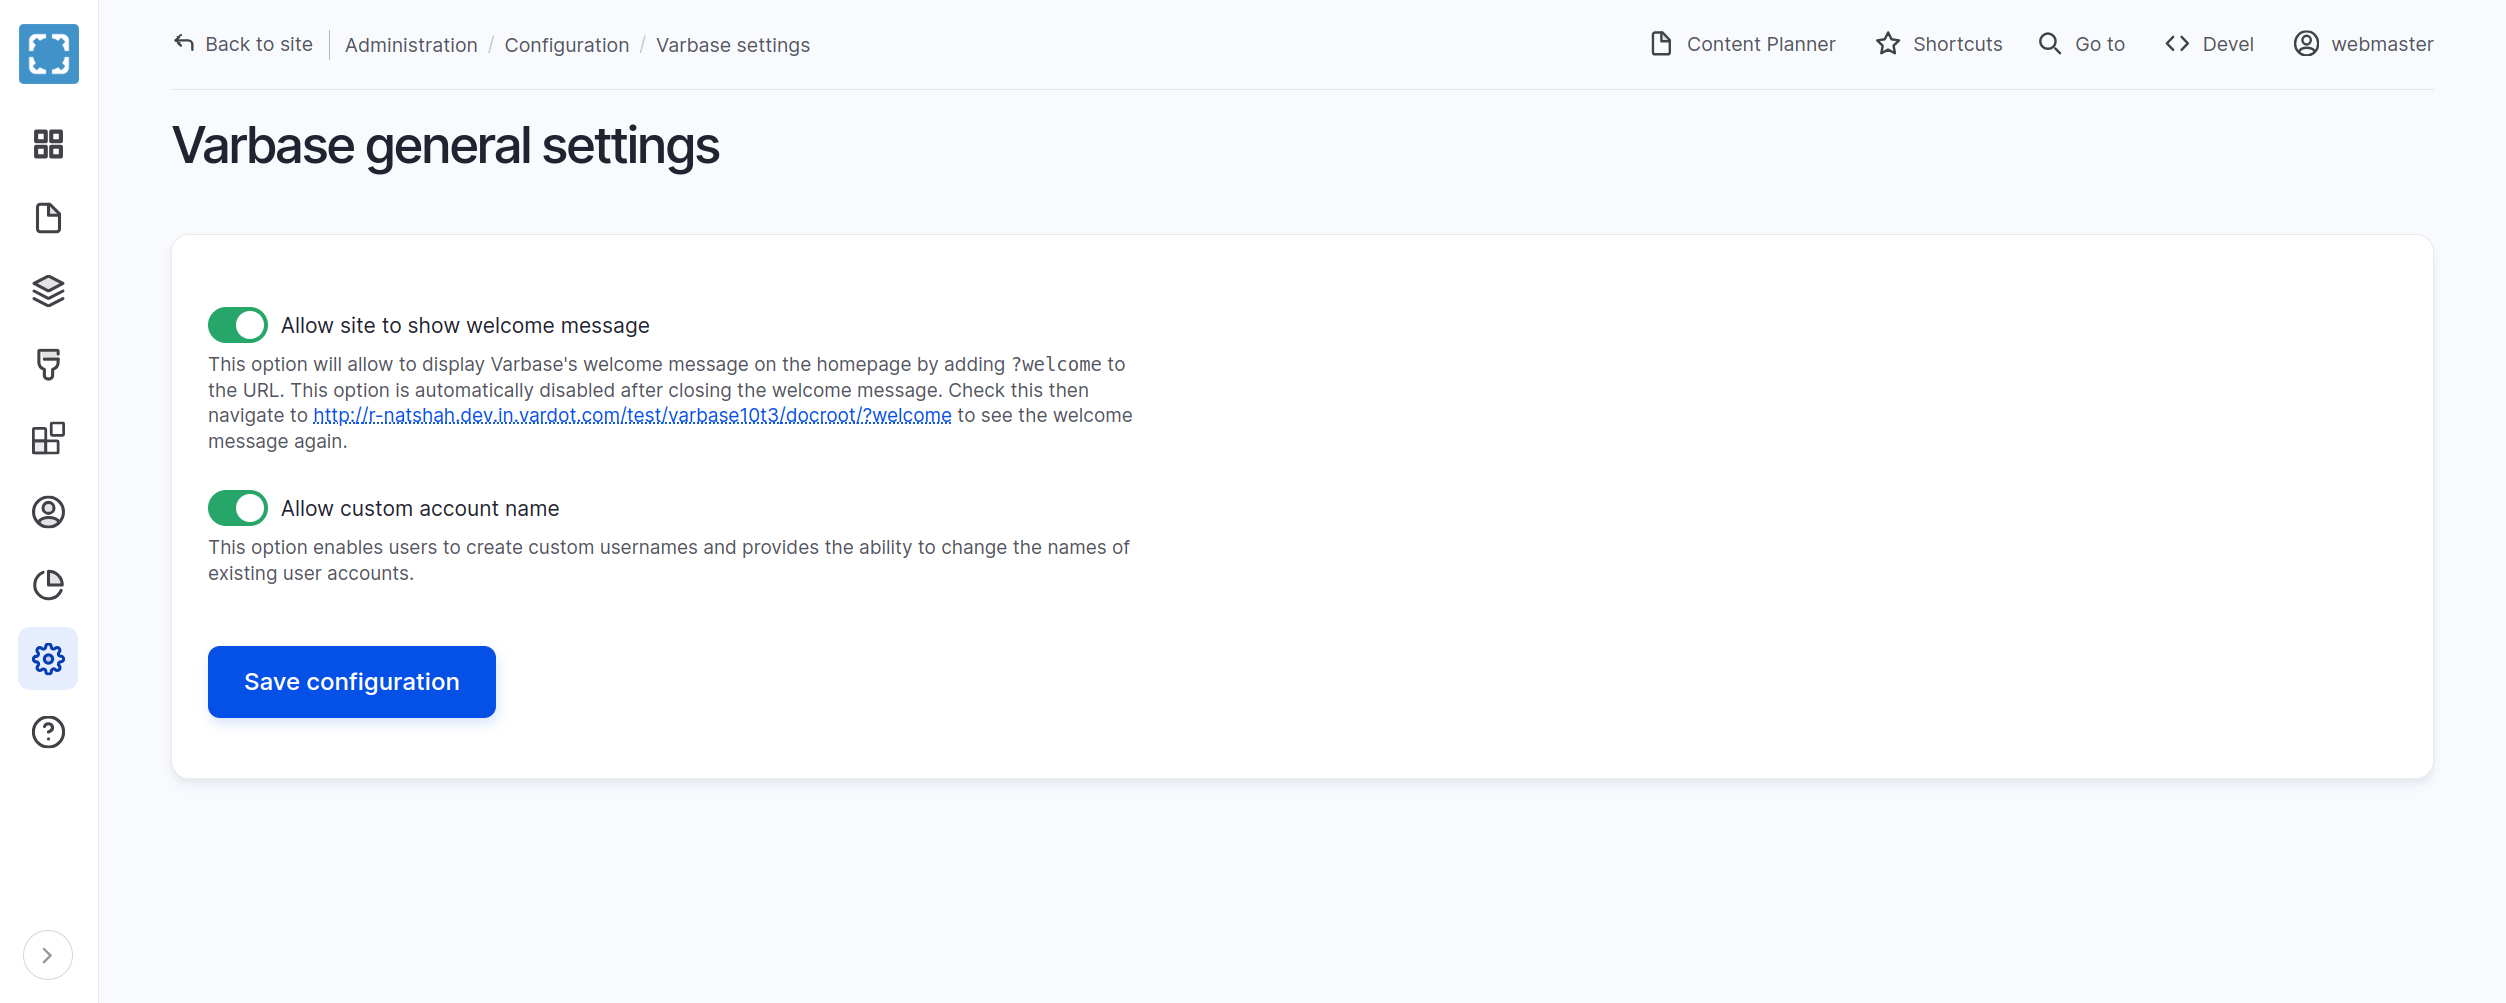Turn off Allow custom account name
The image size is (2506, 1003).
point(238,508)
